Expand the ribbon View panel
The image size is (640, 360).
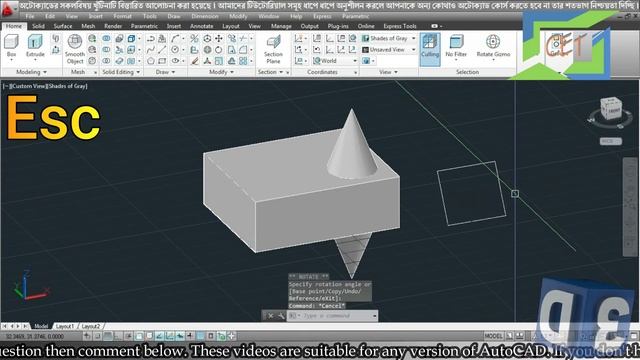[x=388, y=72]
